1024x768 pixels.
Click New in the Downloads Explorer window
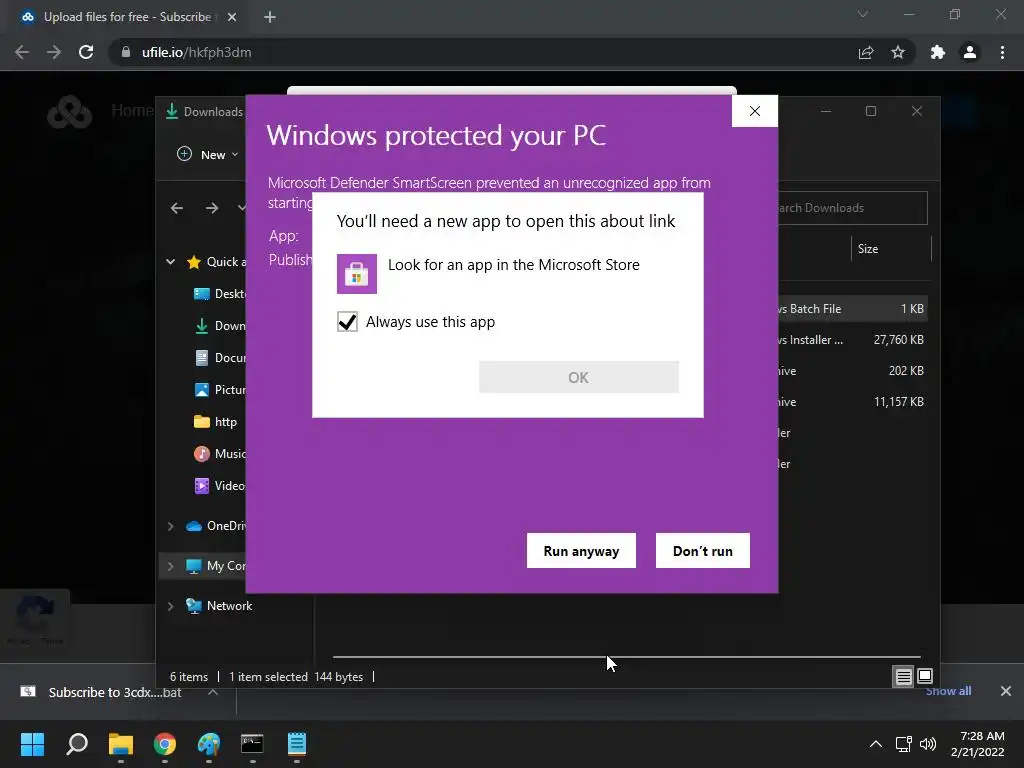(x=208, y=155)
